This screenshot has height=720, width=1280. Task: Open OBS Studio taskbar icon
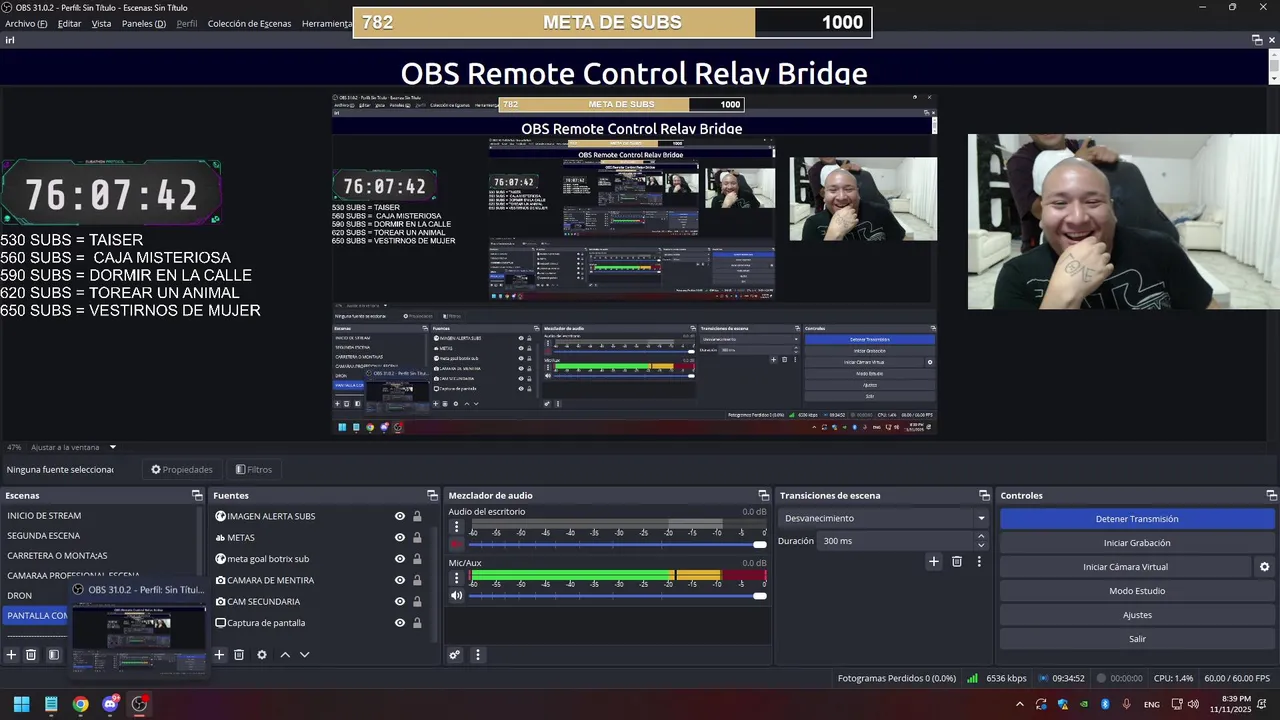139,704
